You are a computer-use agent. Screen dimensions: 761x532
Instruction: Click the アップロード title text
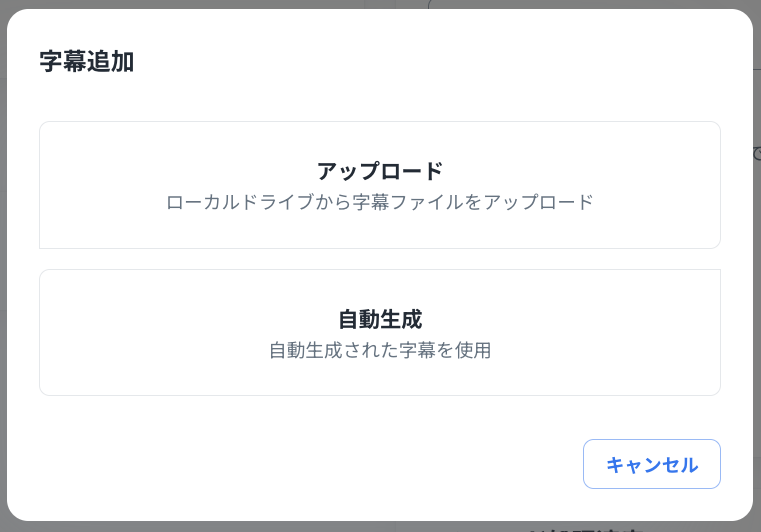(380, 171)
